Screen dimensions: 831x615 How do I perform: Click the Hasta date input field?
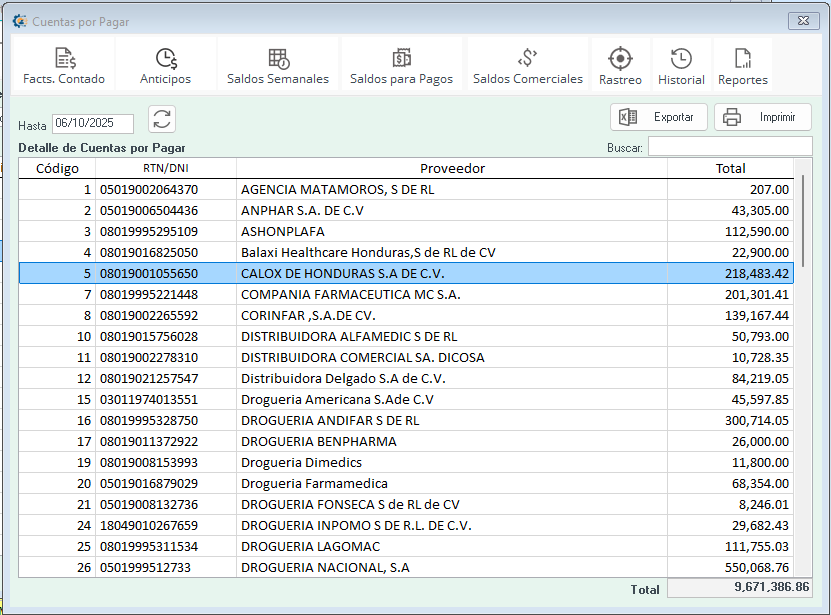(x=92, y=124)
